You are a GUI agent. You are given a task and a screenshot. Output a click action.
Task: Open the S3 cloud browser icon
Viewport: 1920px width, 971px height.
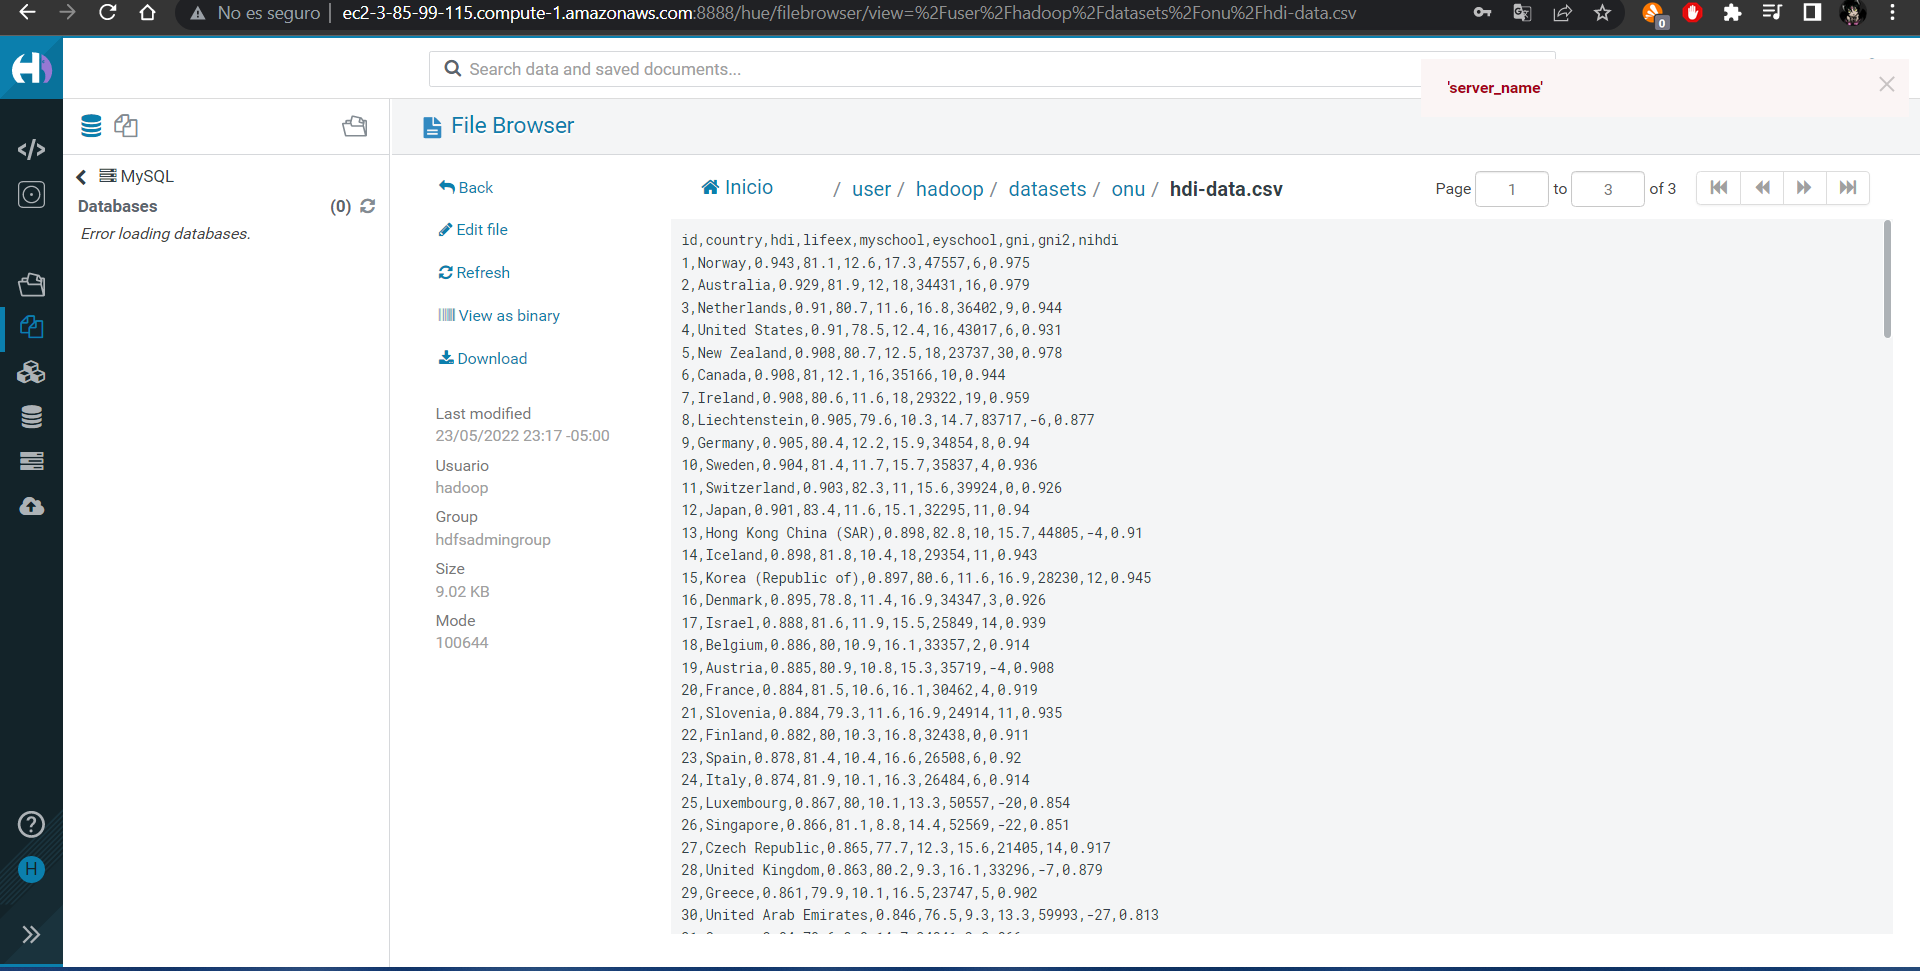coord(31,507)
